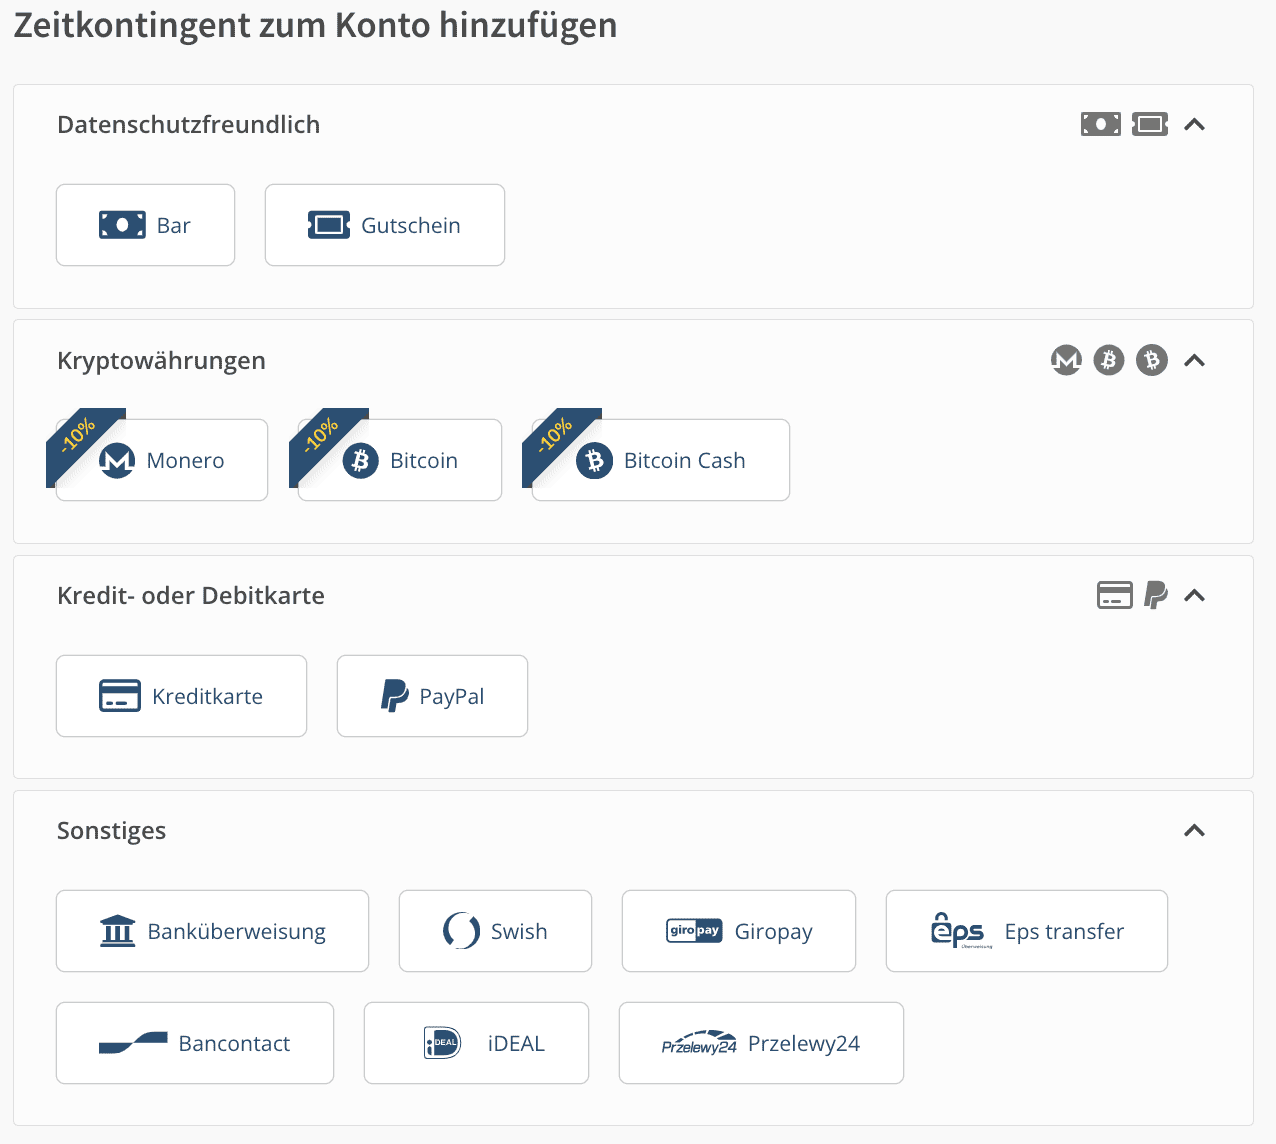1276x1144 pixels.
Task: Pay using PayPal button
Action: point(432,696)
